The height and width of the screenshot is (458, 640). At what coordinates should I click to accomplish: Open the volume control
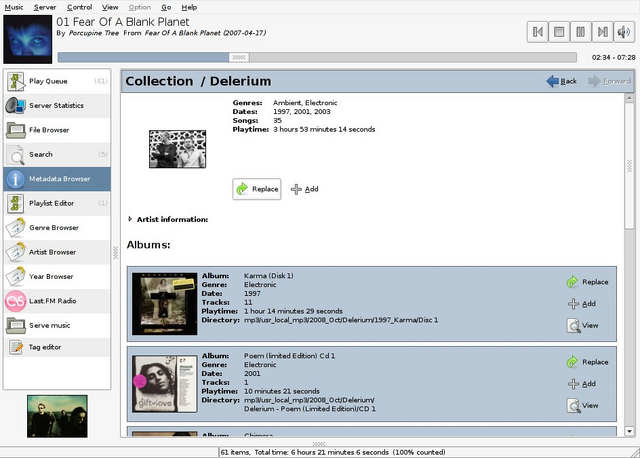tap(624, 32)
